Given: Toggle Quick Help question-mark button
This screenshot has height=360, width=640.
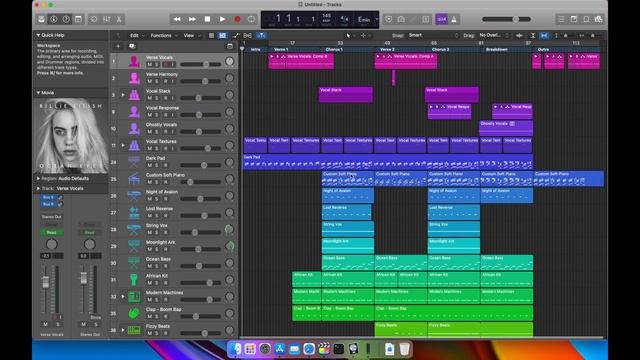Looking at the screenshot, I should tap(66, 19).
